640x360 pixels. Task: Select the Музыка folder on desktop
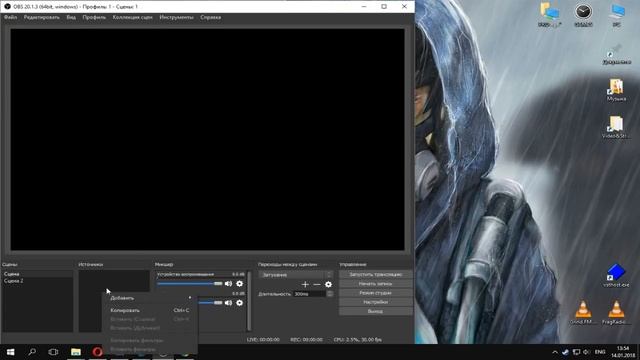pyautogui.click(x=616, y=90)
